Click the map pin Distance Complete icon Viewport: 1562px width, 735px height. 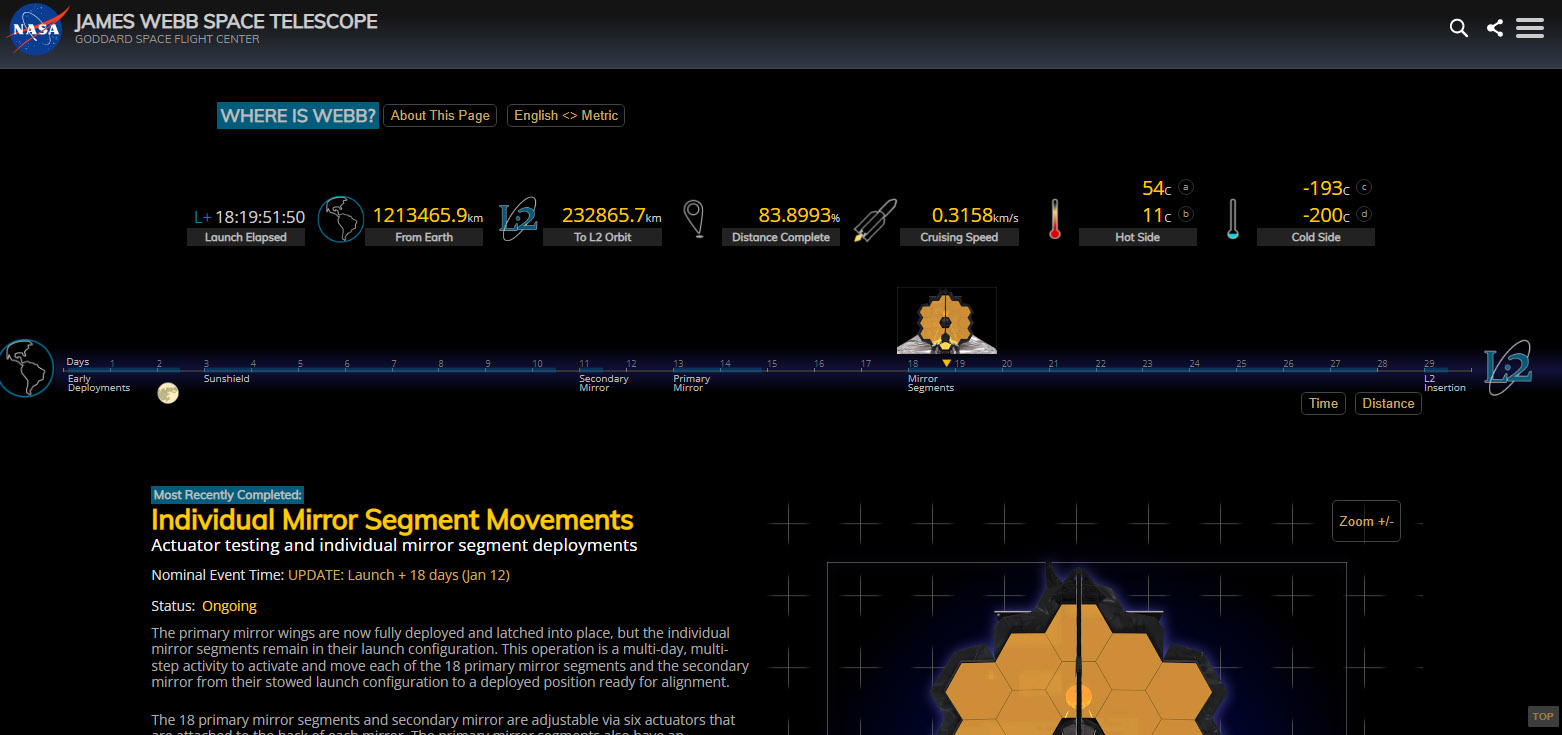pos(693,219)
